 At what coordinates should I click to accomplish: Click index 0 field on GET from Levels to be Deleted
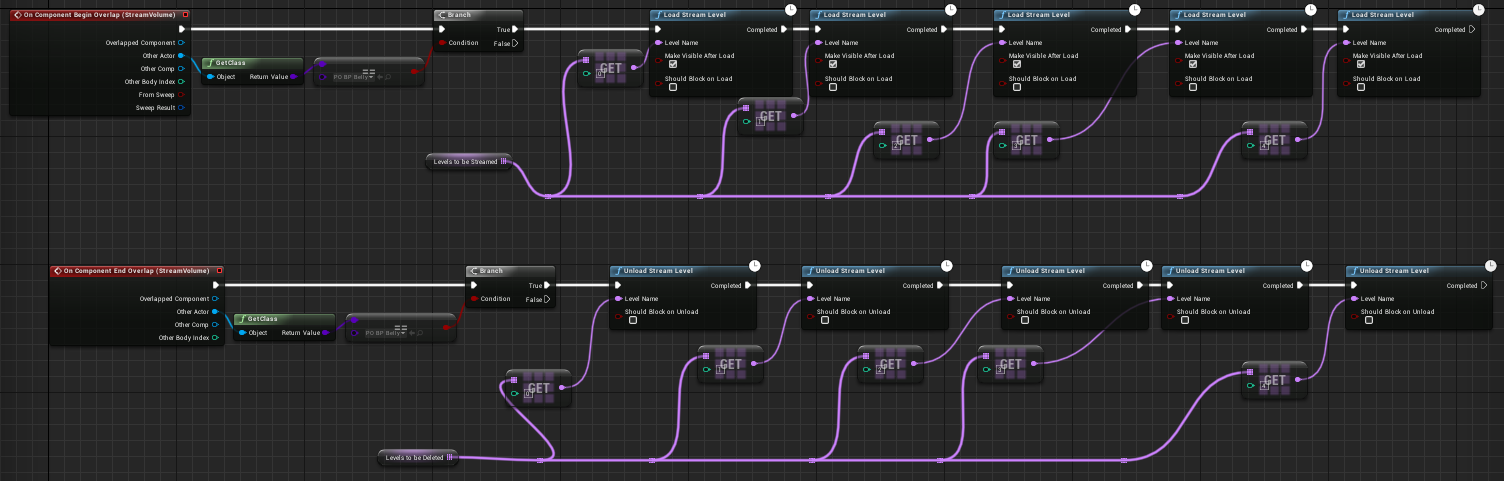[x=527, y=394]
